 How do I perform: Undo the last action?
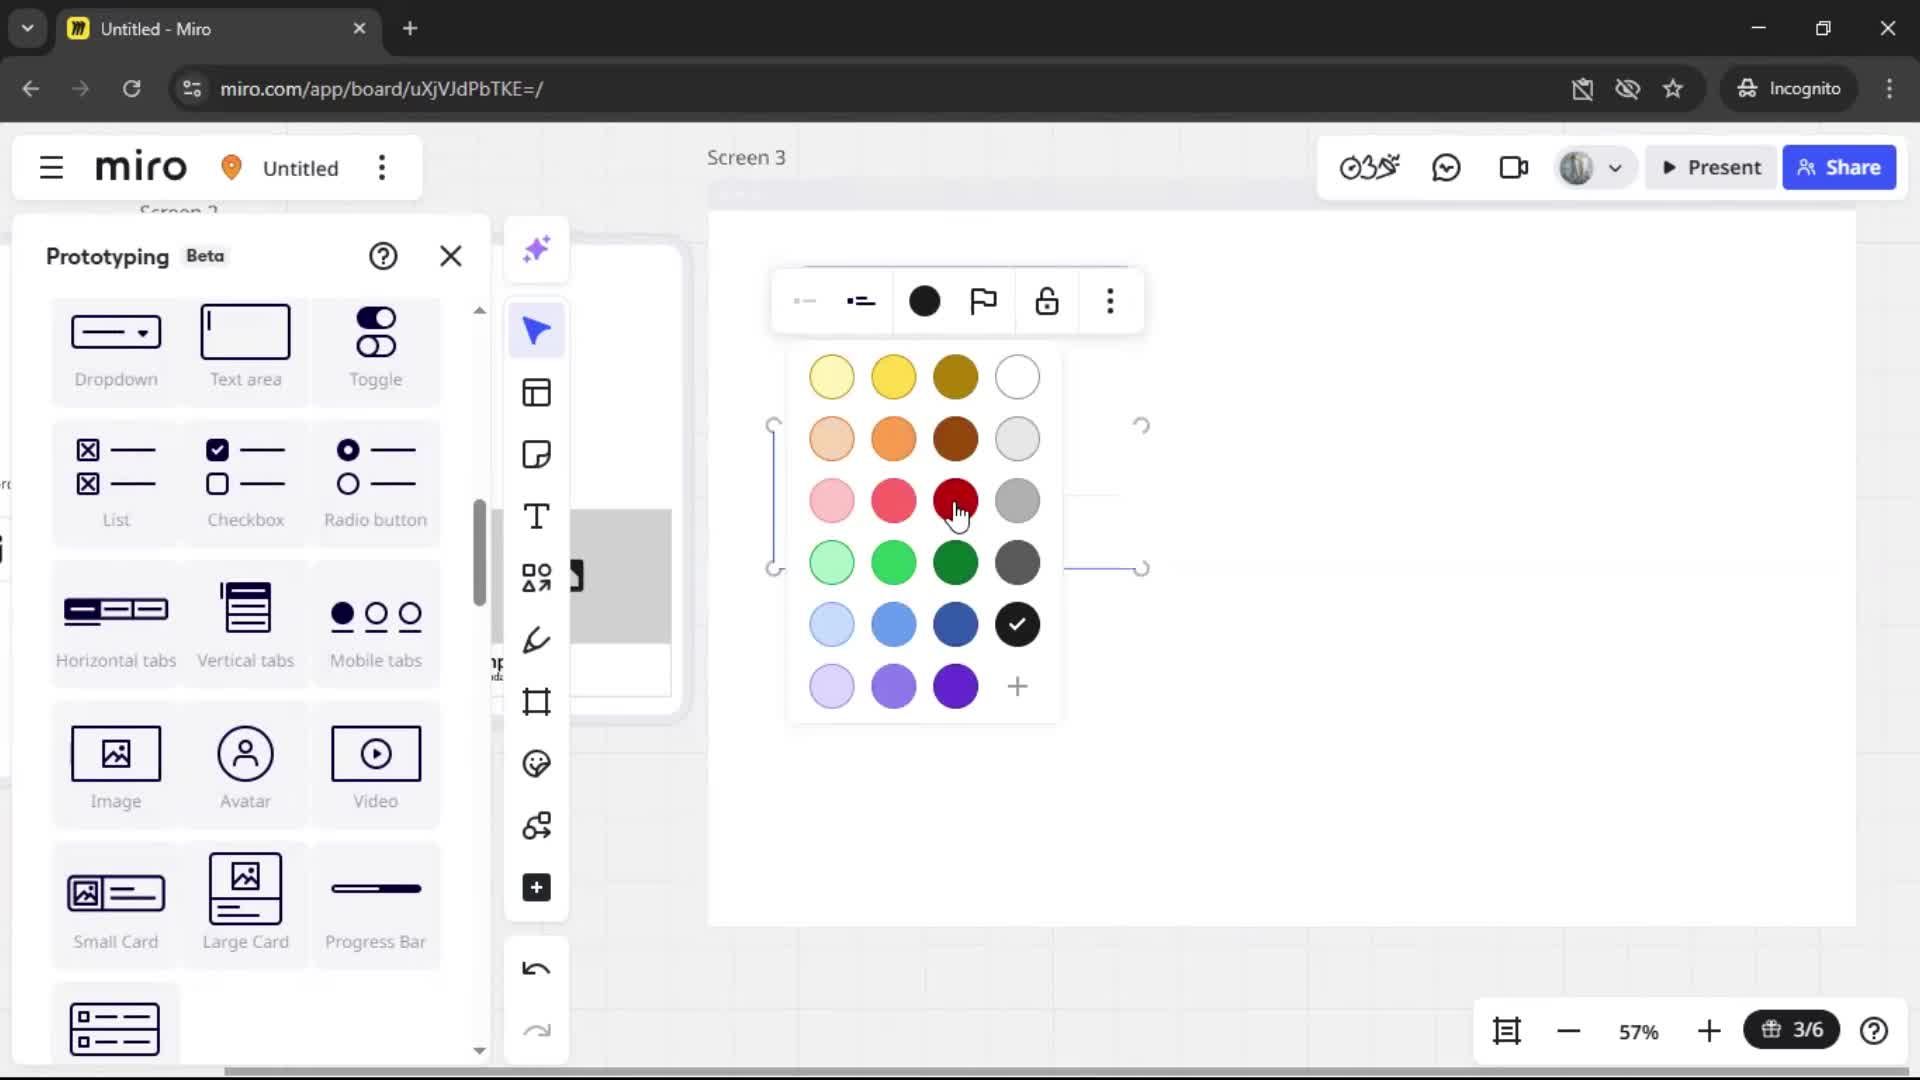pos(537,969)
